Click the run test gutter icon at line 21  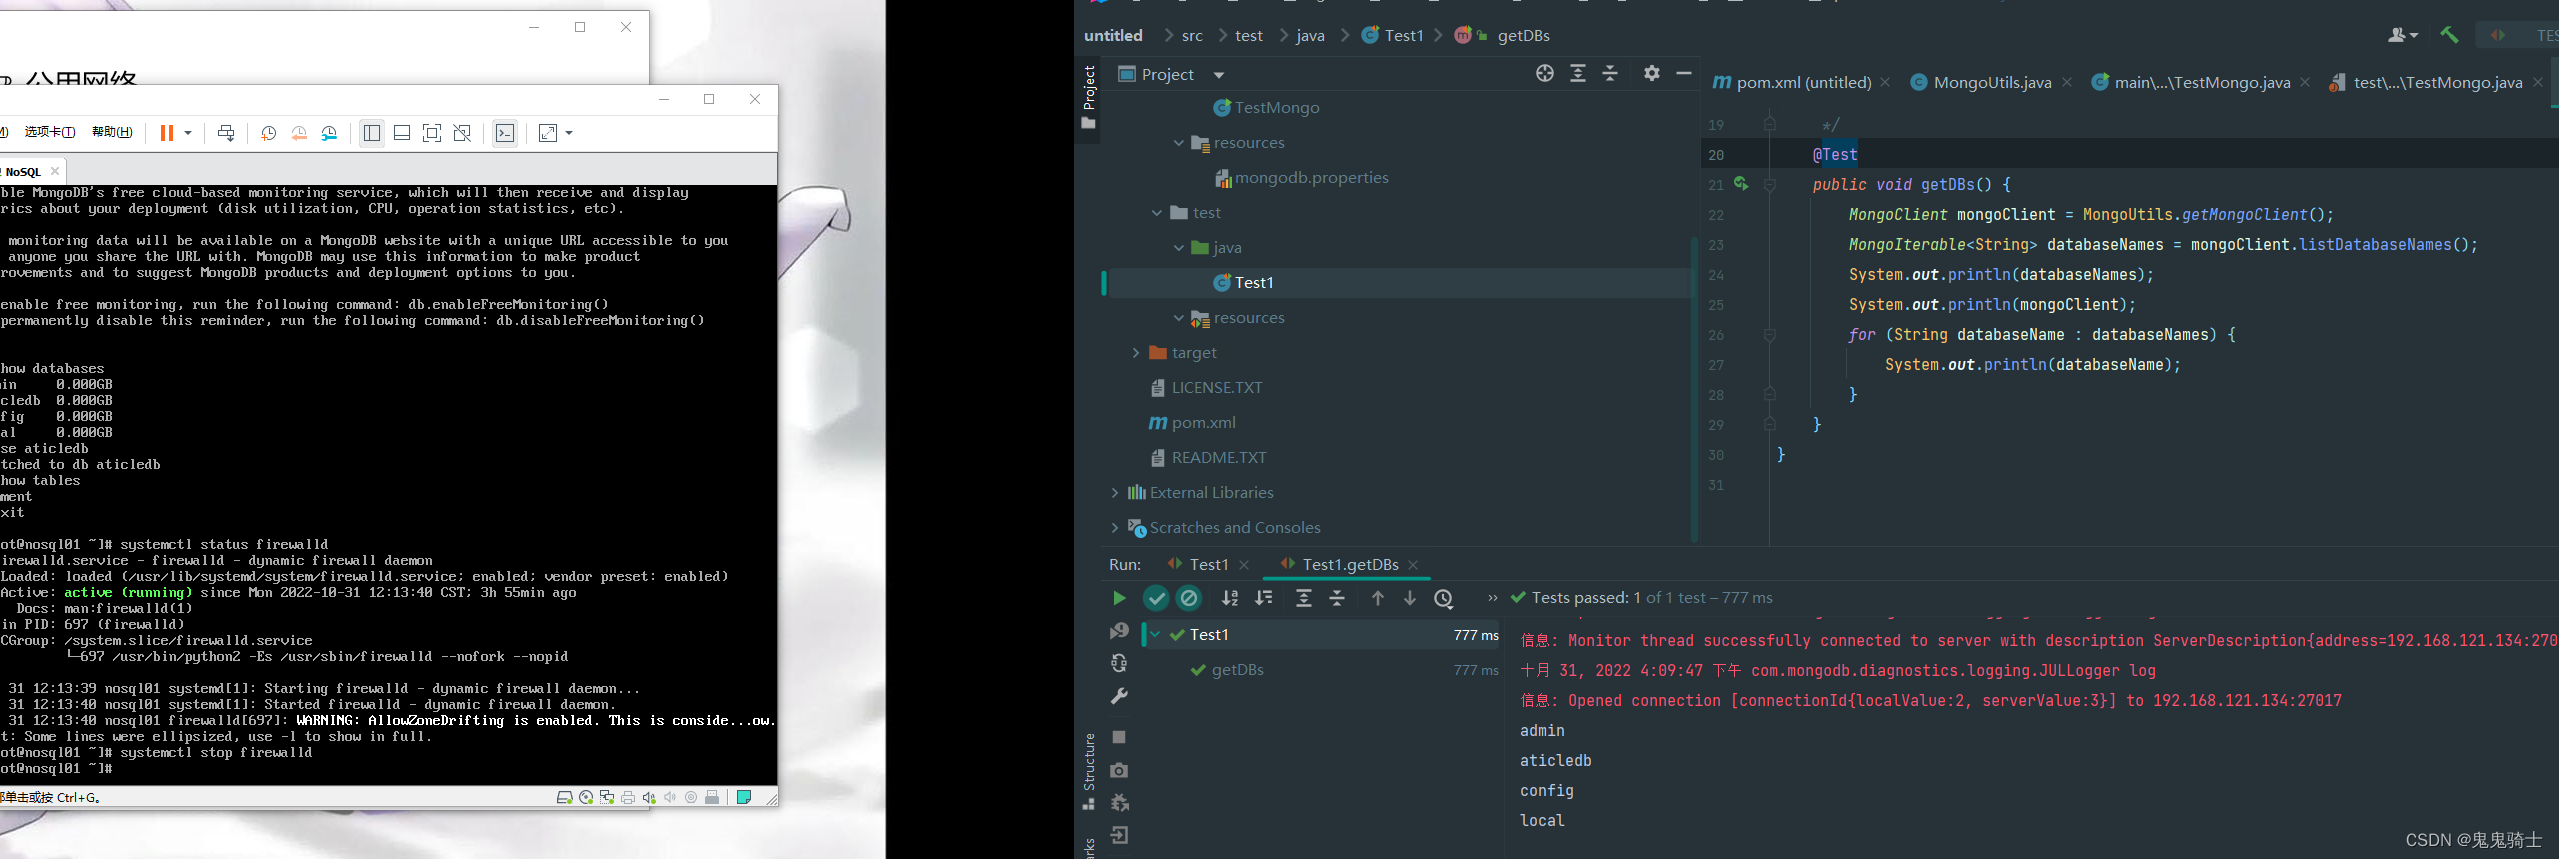(x=1741, y=184)
